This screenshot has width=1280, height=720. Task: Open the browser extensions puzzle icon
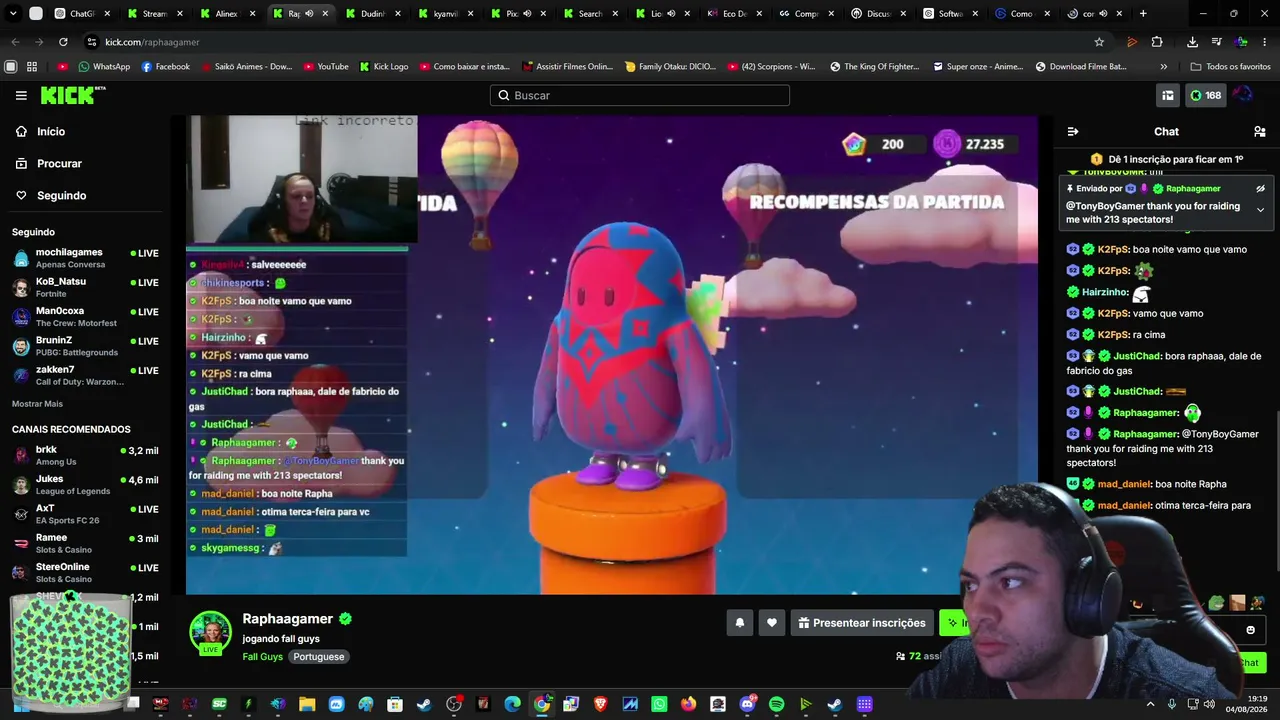tap(1157, 42)
